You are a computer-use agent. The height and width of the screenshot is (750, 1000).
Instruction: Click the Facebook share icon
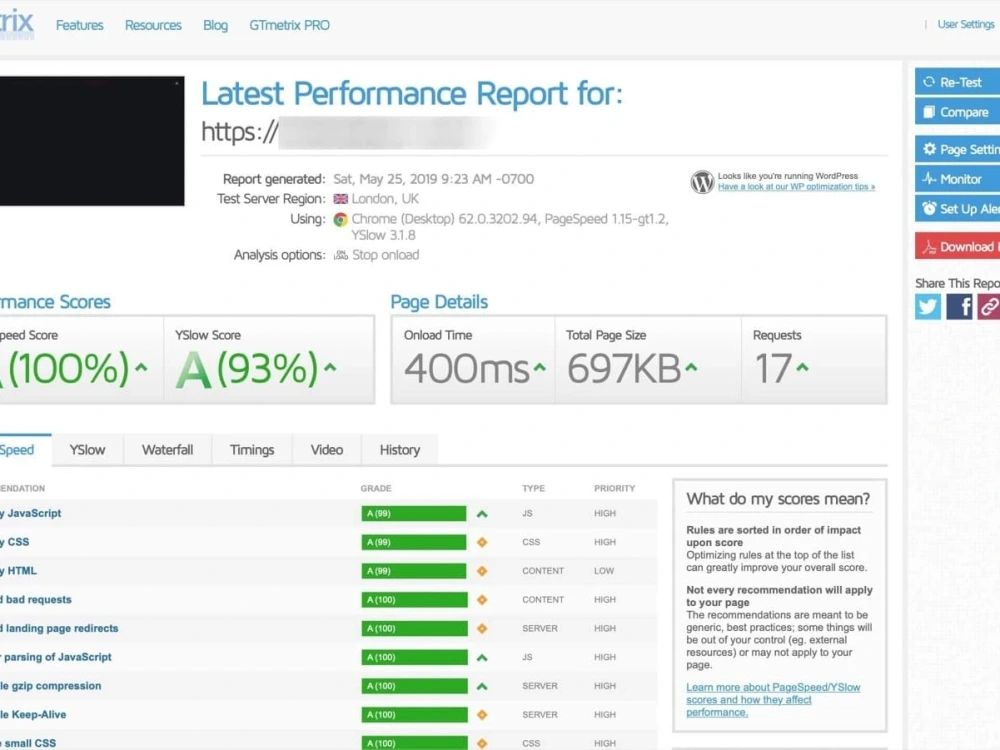coord(959,307)
